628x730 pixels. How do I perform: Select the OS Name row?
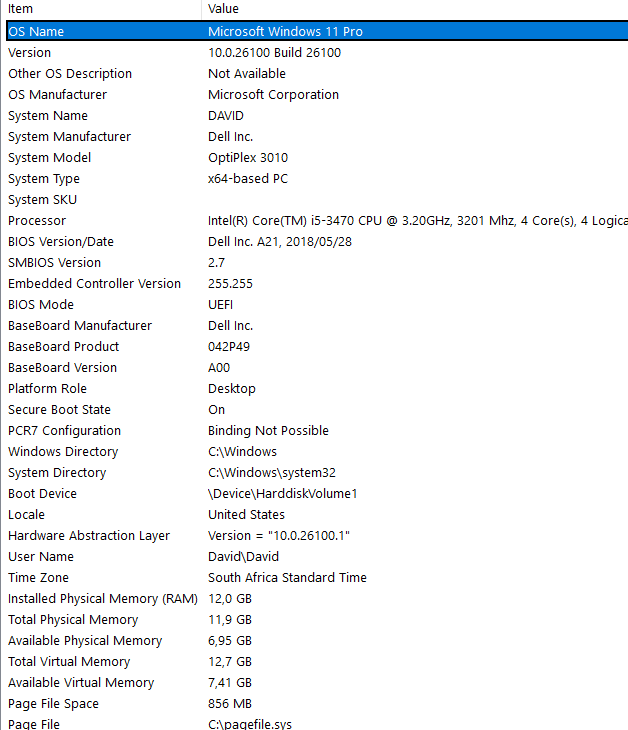[x=317, y=31]
